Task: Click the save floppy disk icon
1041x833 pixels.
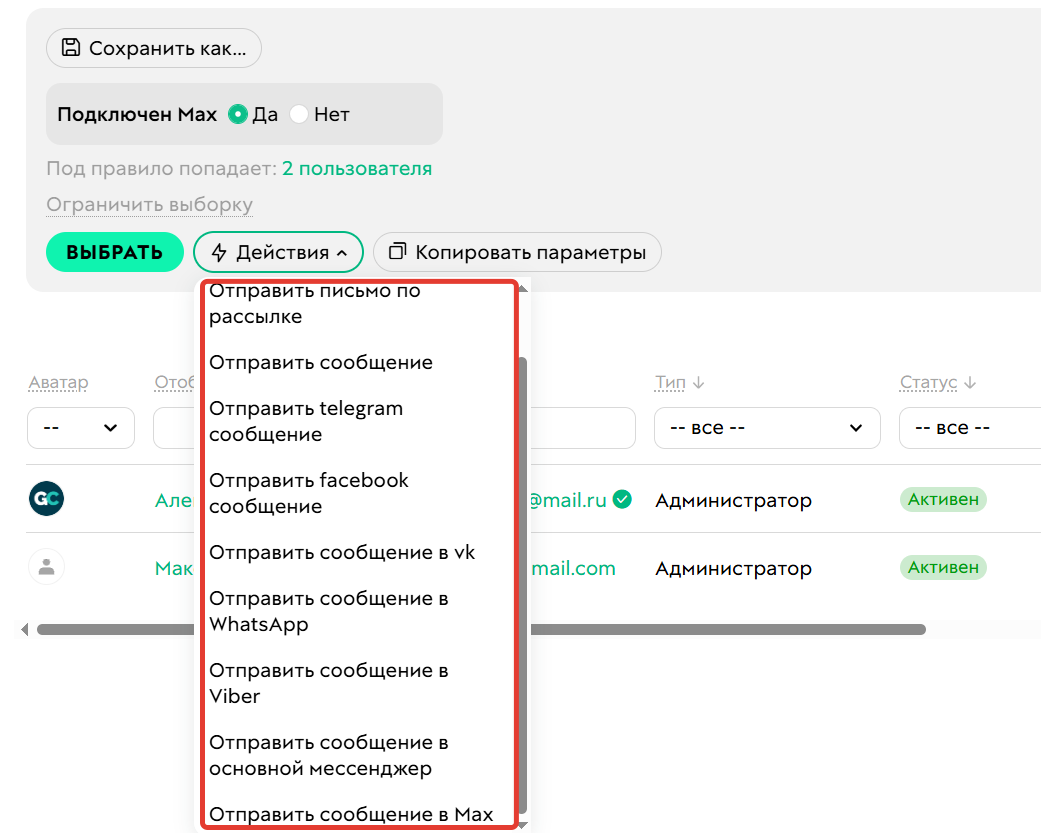Action: [x=71, y=48]
